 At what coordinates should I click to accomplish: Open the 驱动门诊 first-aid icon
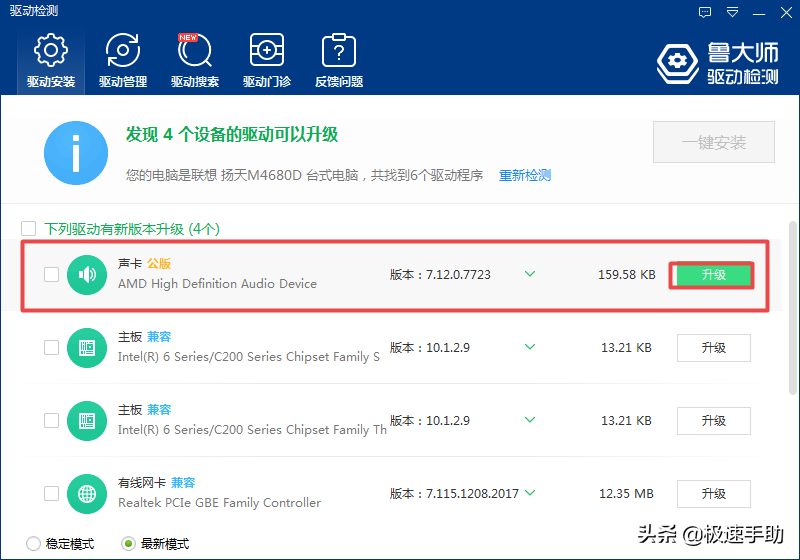pyautogui.click(x=267, y=52)
